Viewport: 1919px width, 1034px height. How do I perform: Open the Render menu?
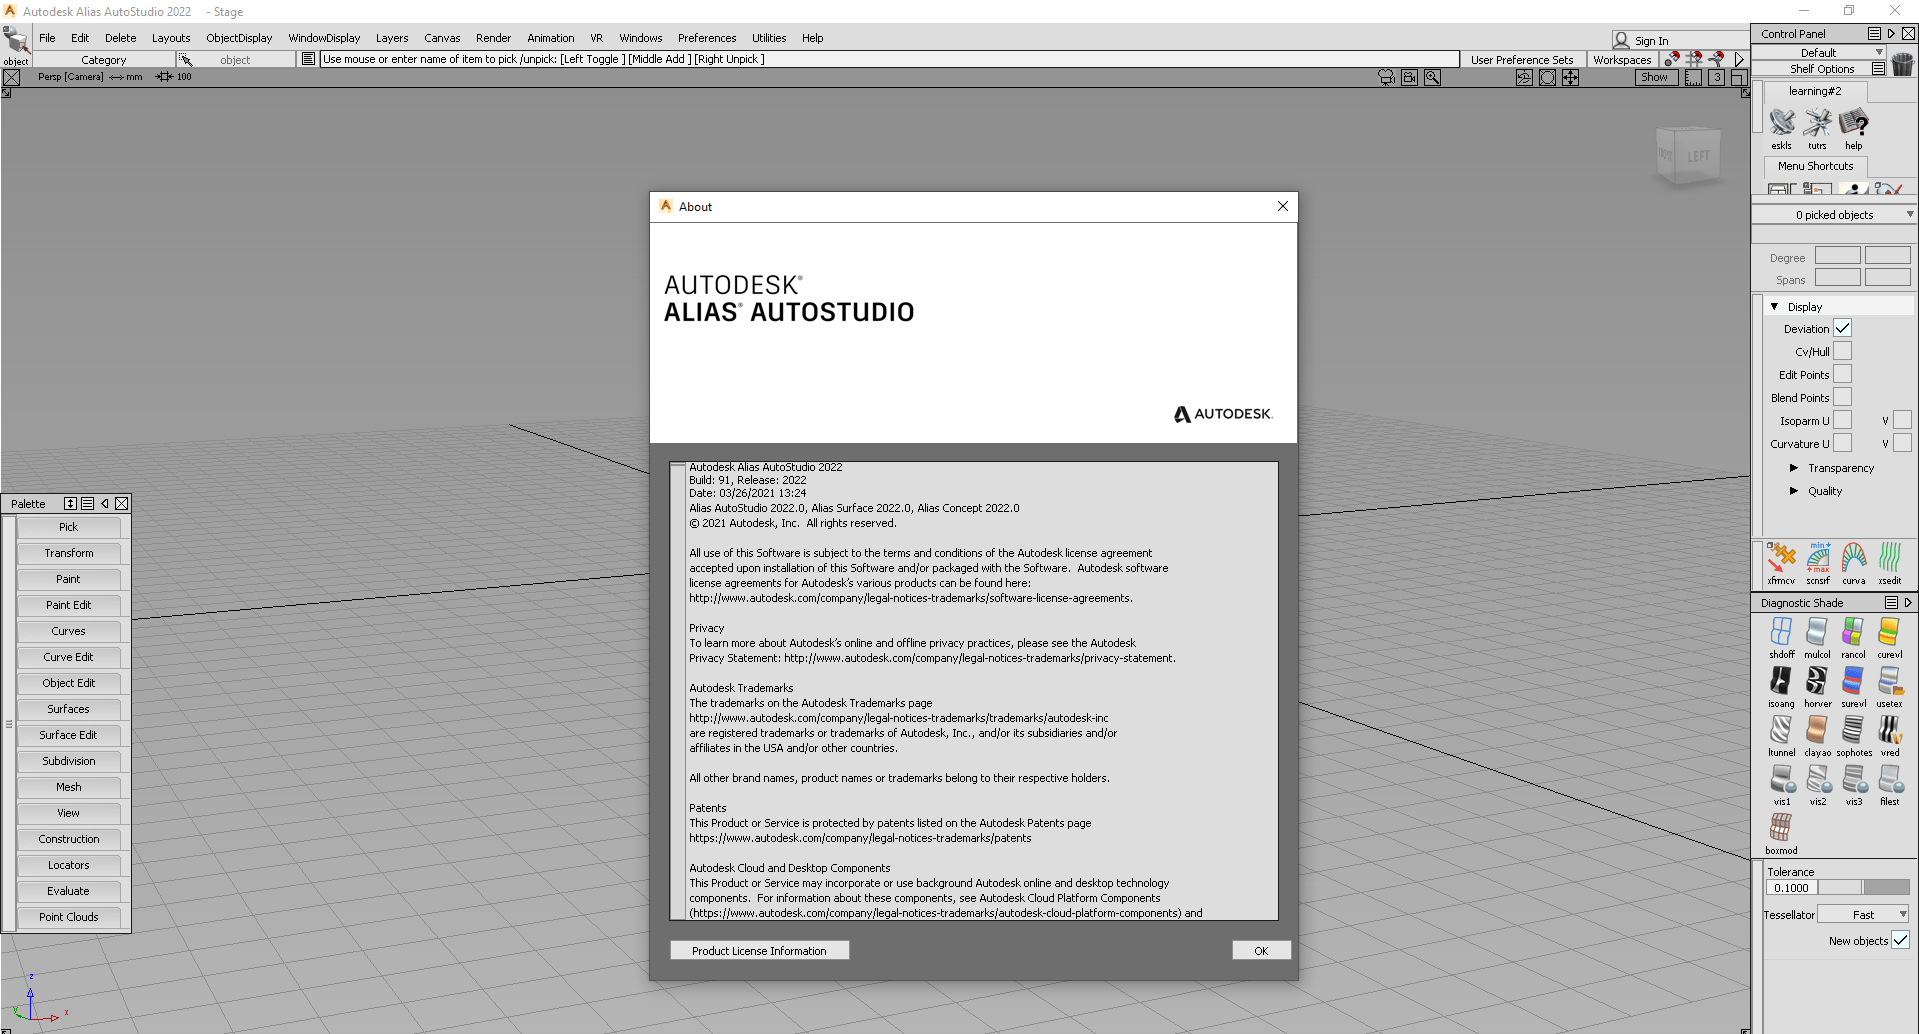click(493, 38)
